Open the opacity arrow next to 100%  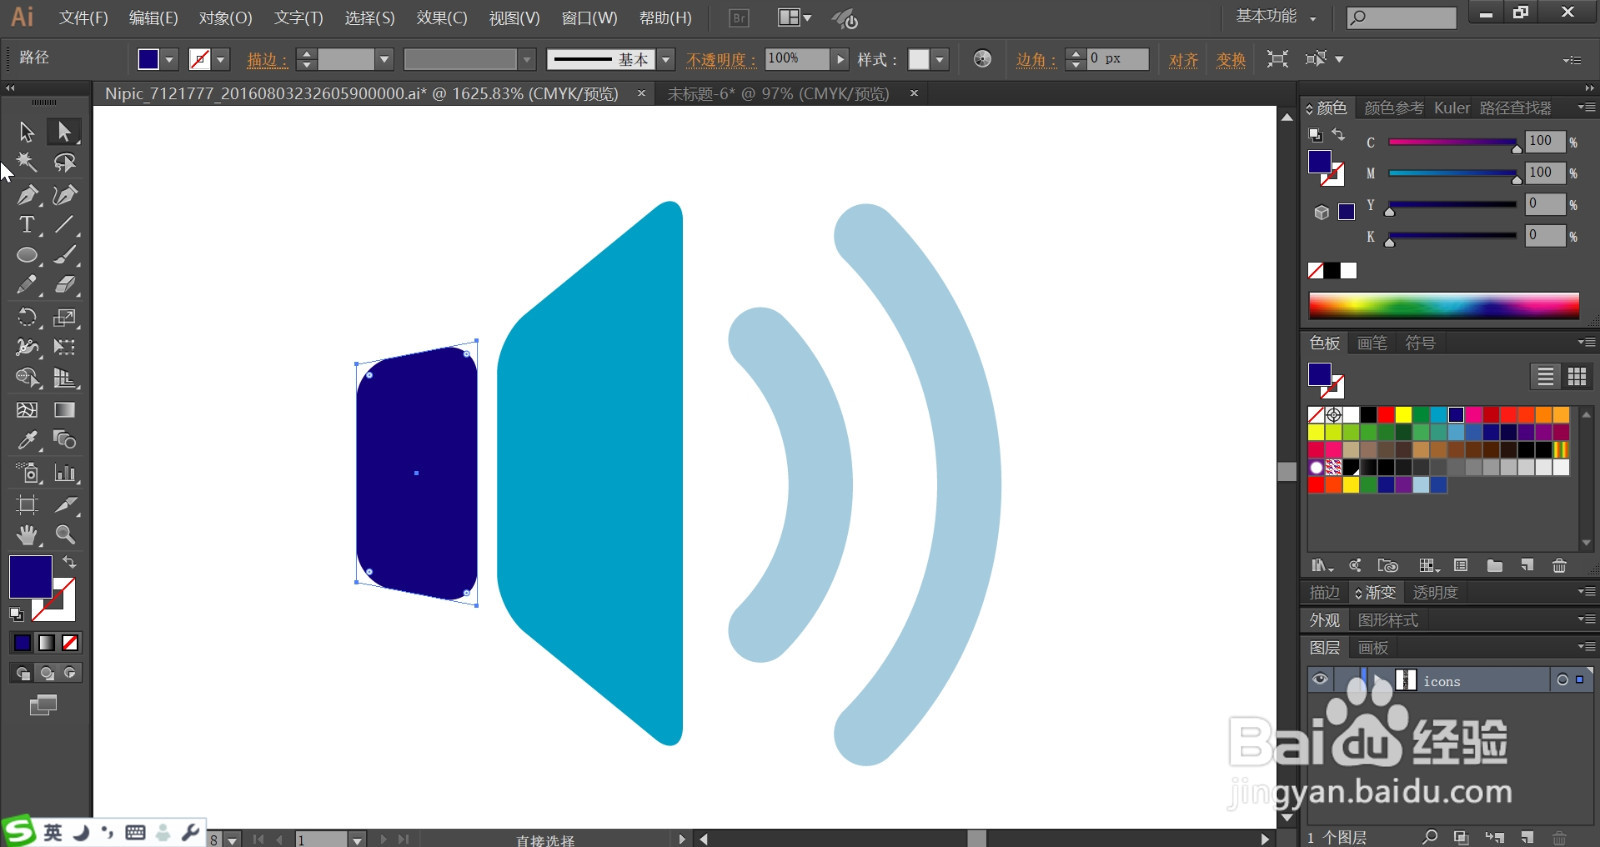(x=840, y=59)
